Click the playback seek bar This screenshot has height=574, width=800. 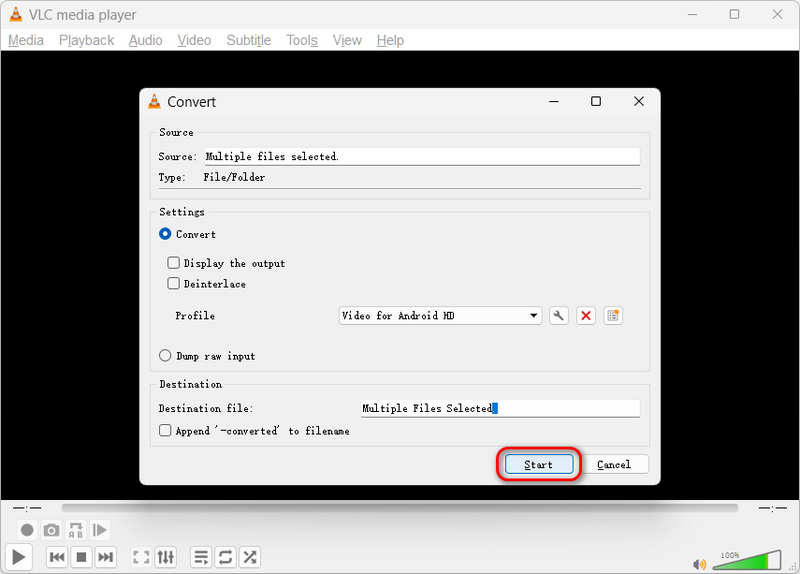coord(399,508)
